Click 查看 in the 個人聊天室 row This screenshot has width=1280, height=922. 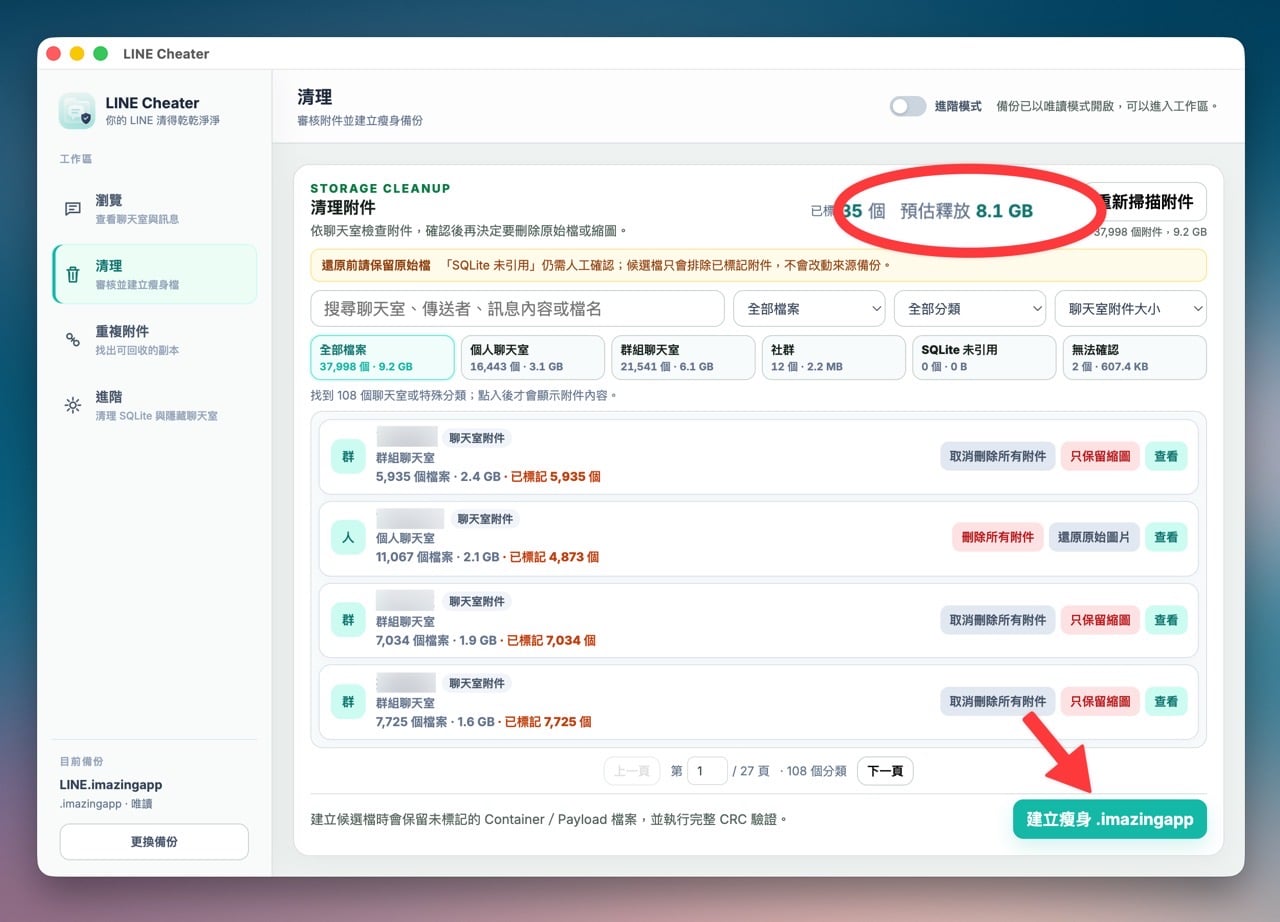1166,537
